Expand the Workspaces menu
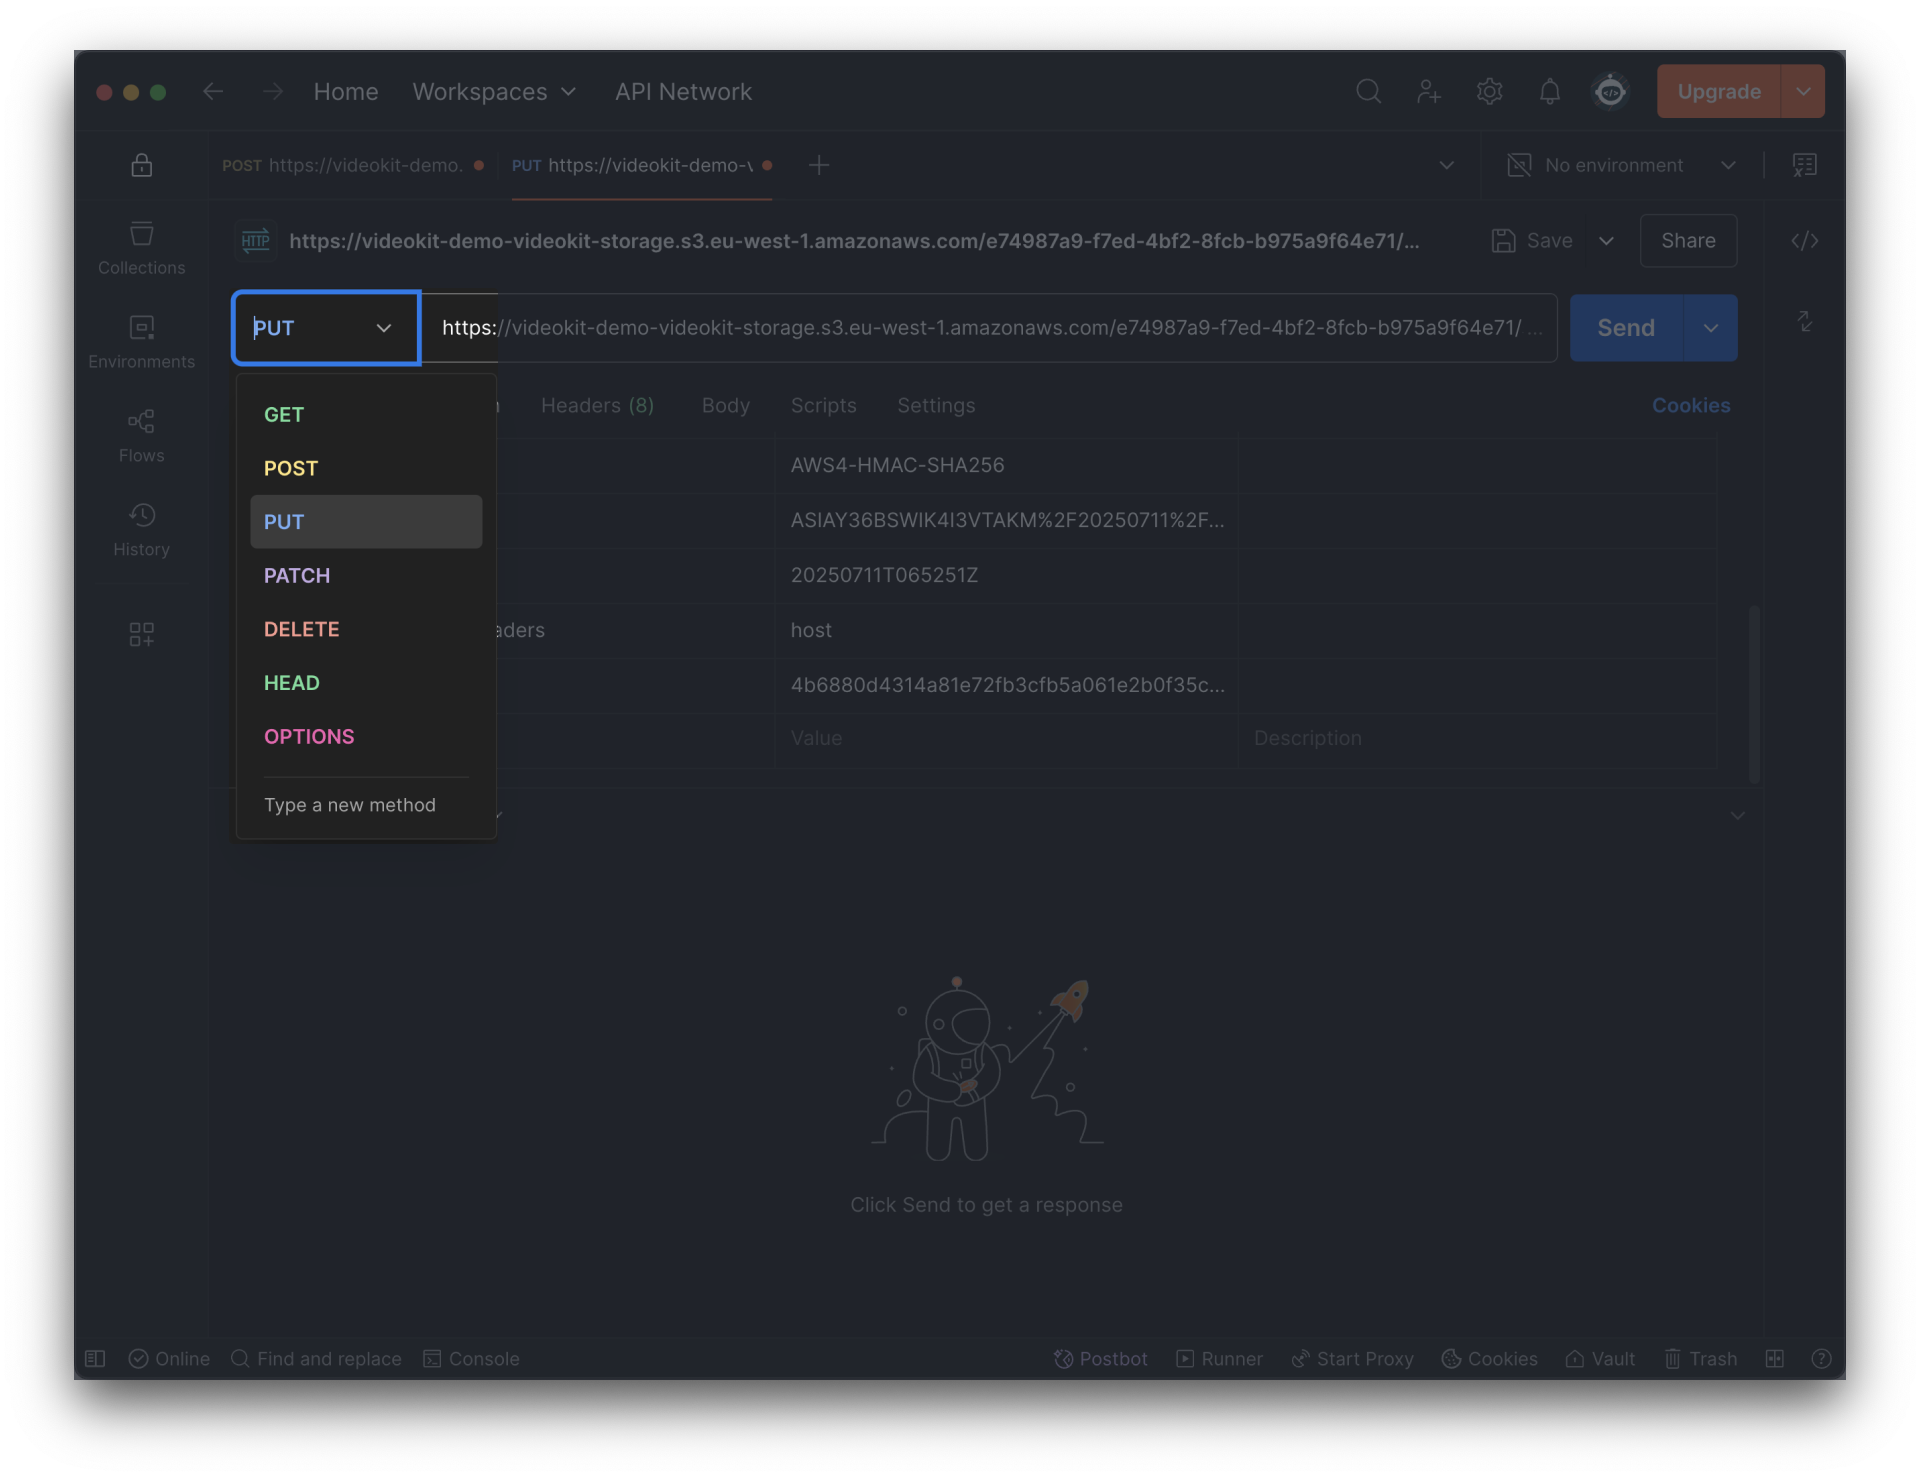Screen dimensions: 1920x1478 [494, 92]
